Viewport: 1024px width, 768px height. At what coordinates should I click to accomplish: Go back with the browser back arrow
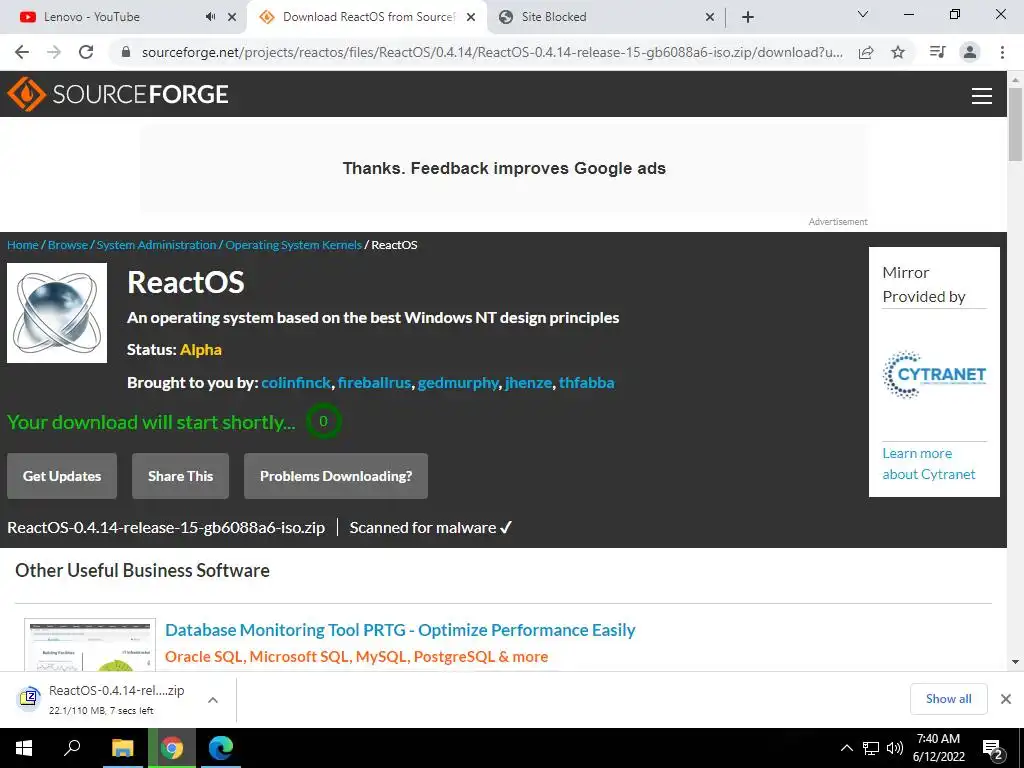click(22, 52)
